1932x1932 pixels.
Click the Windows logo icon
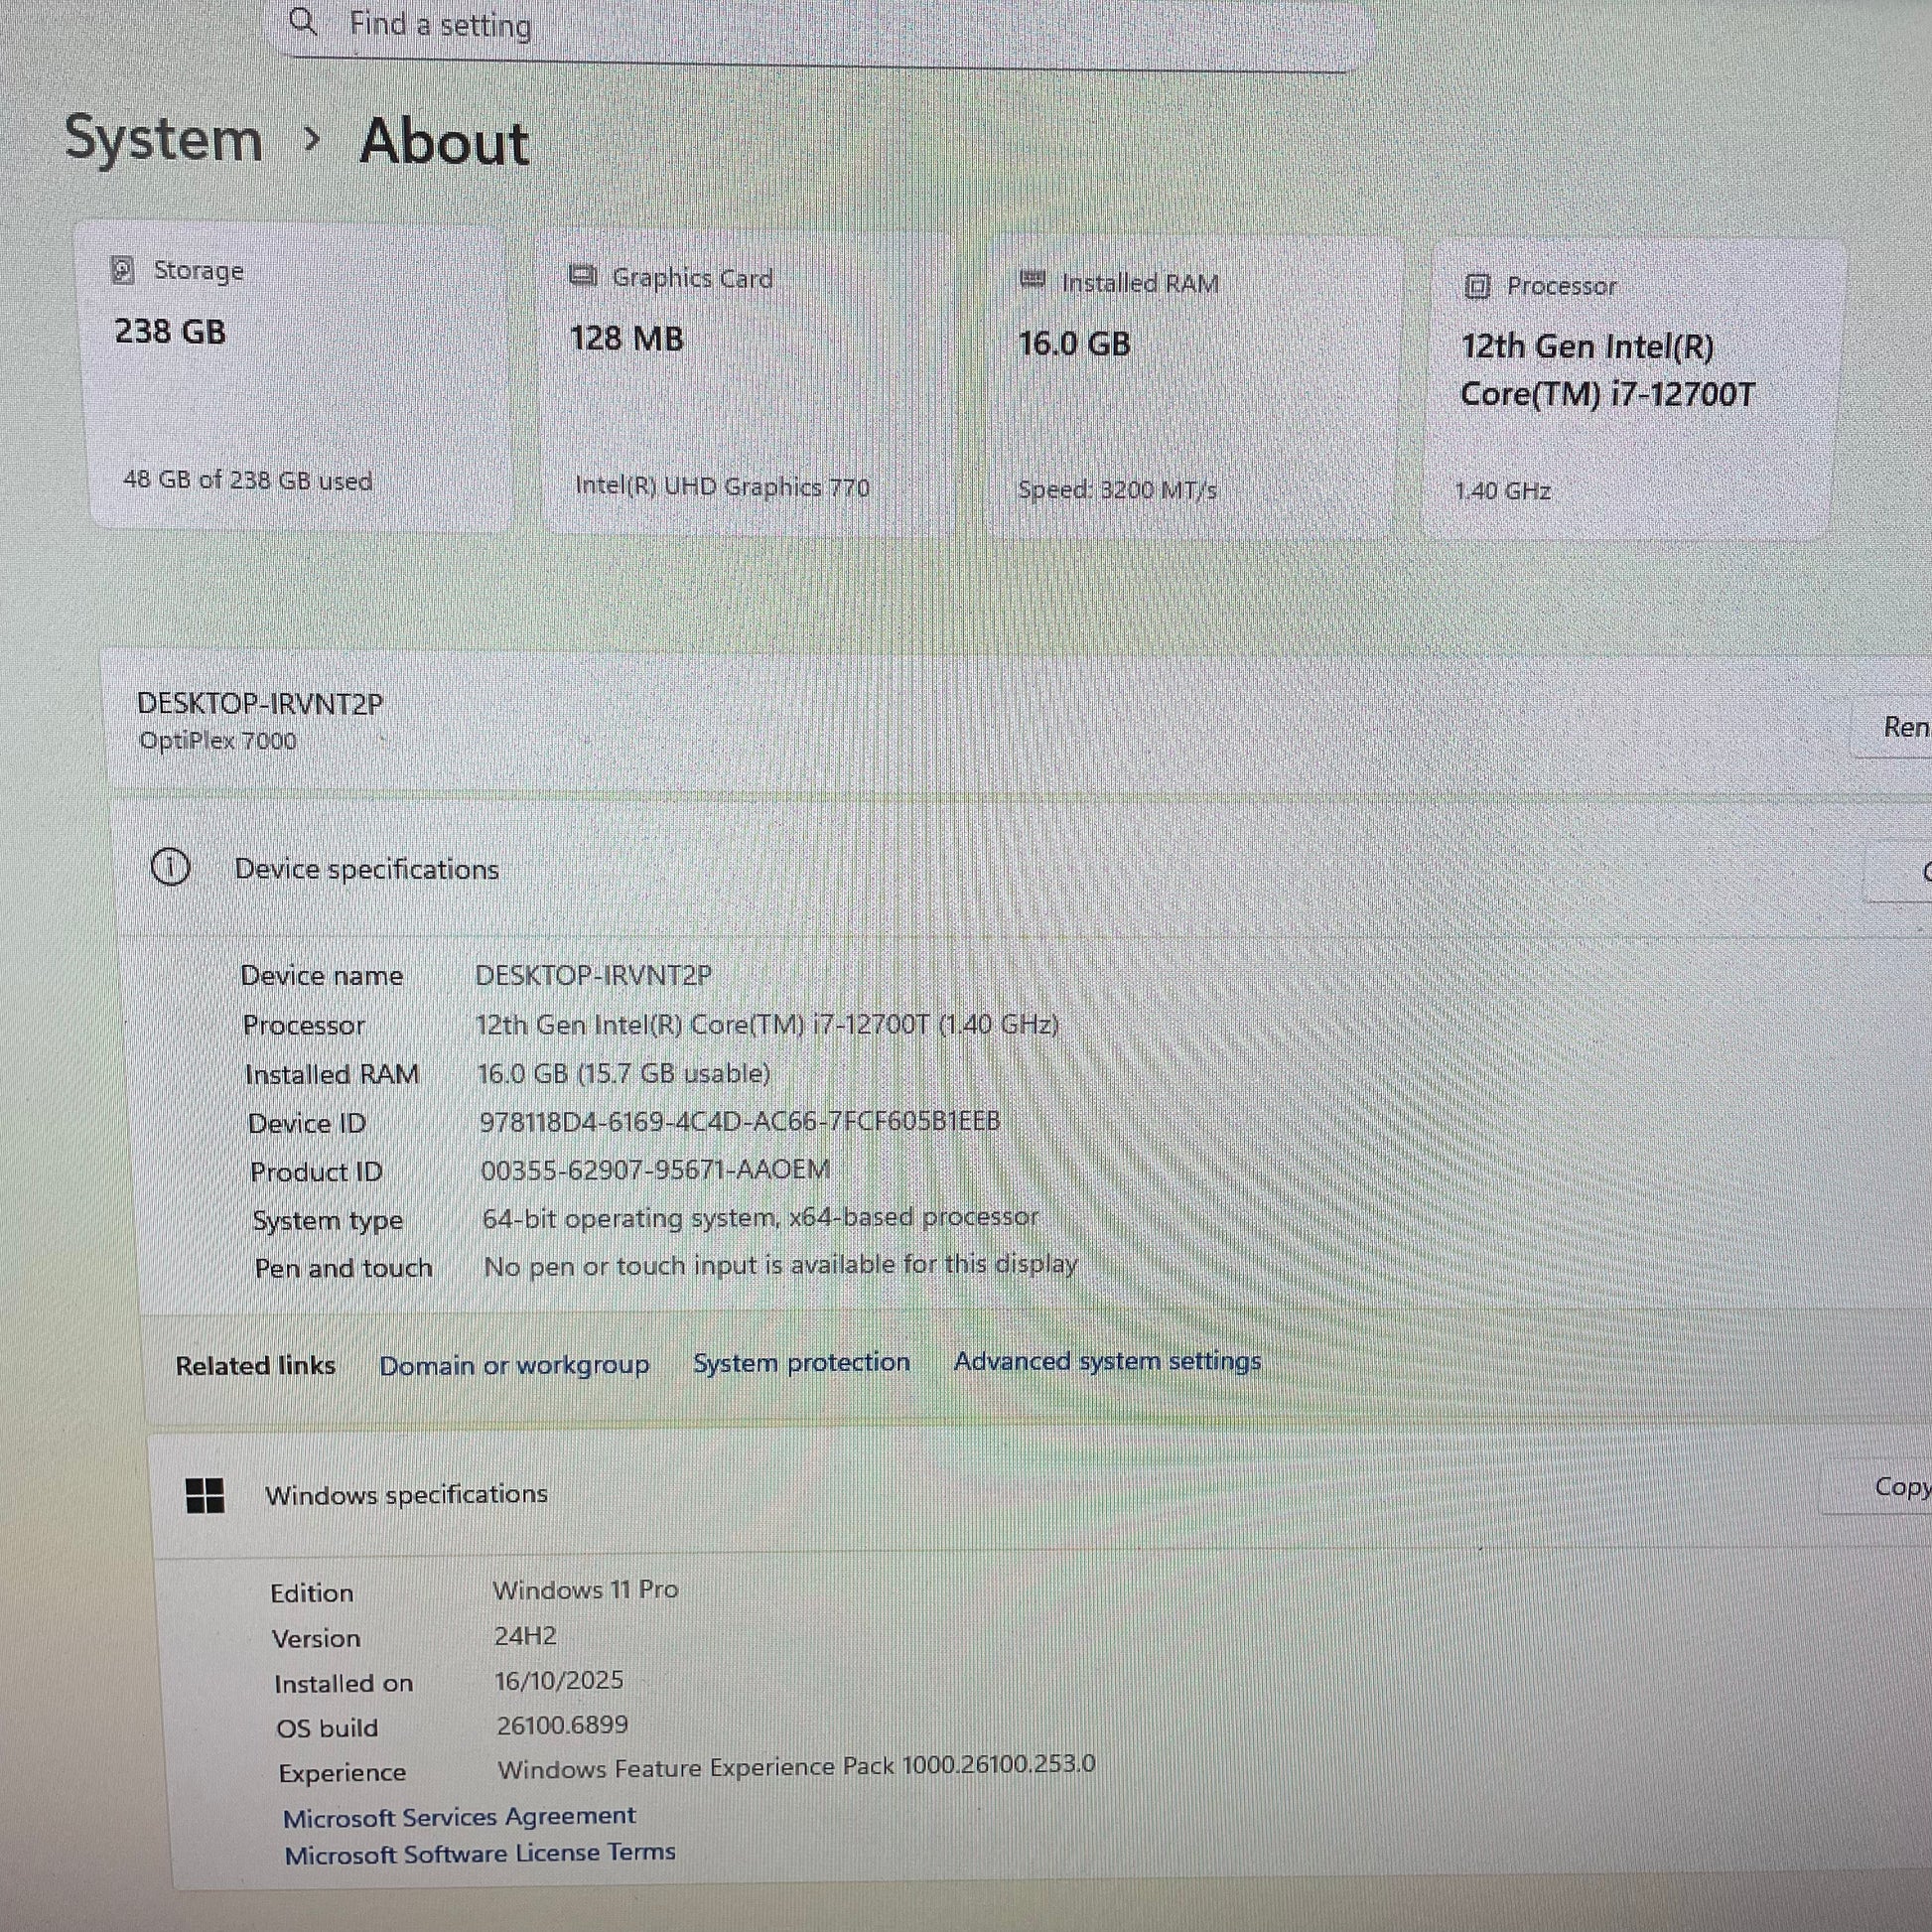tap(205, 1496)
